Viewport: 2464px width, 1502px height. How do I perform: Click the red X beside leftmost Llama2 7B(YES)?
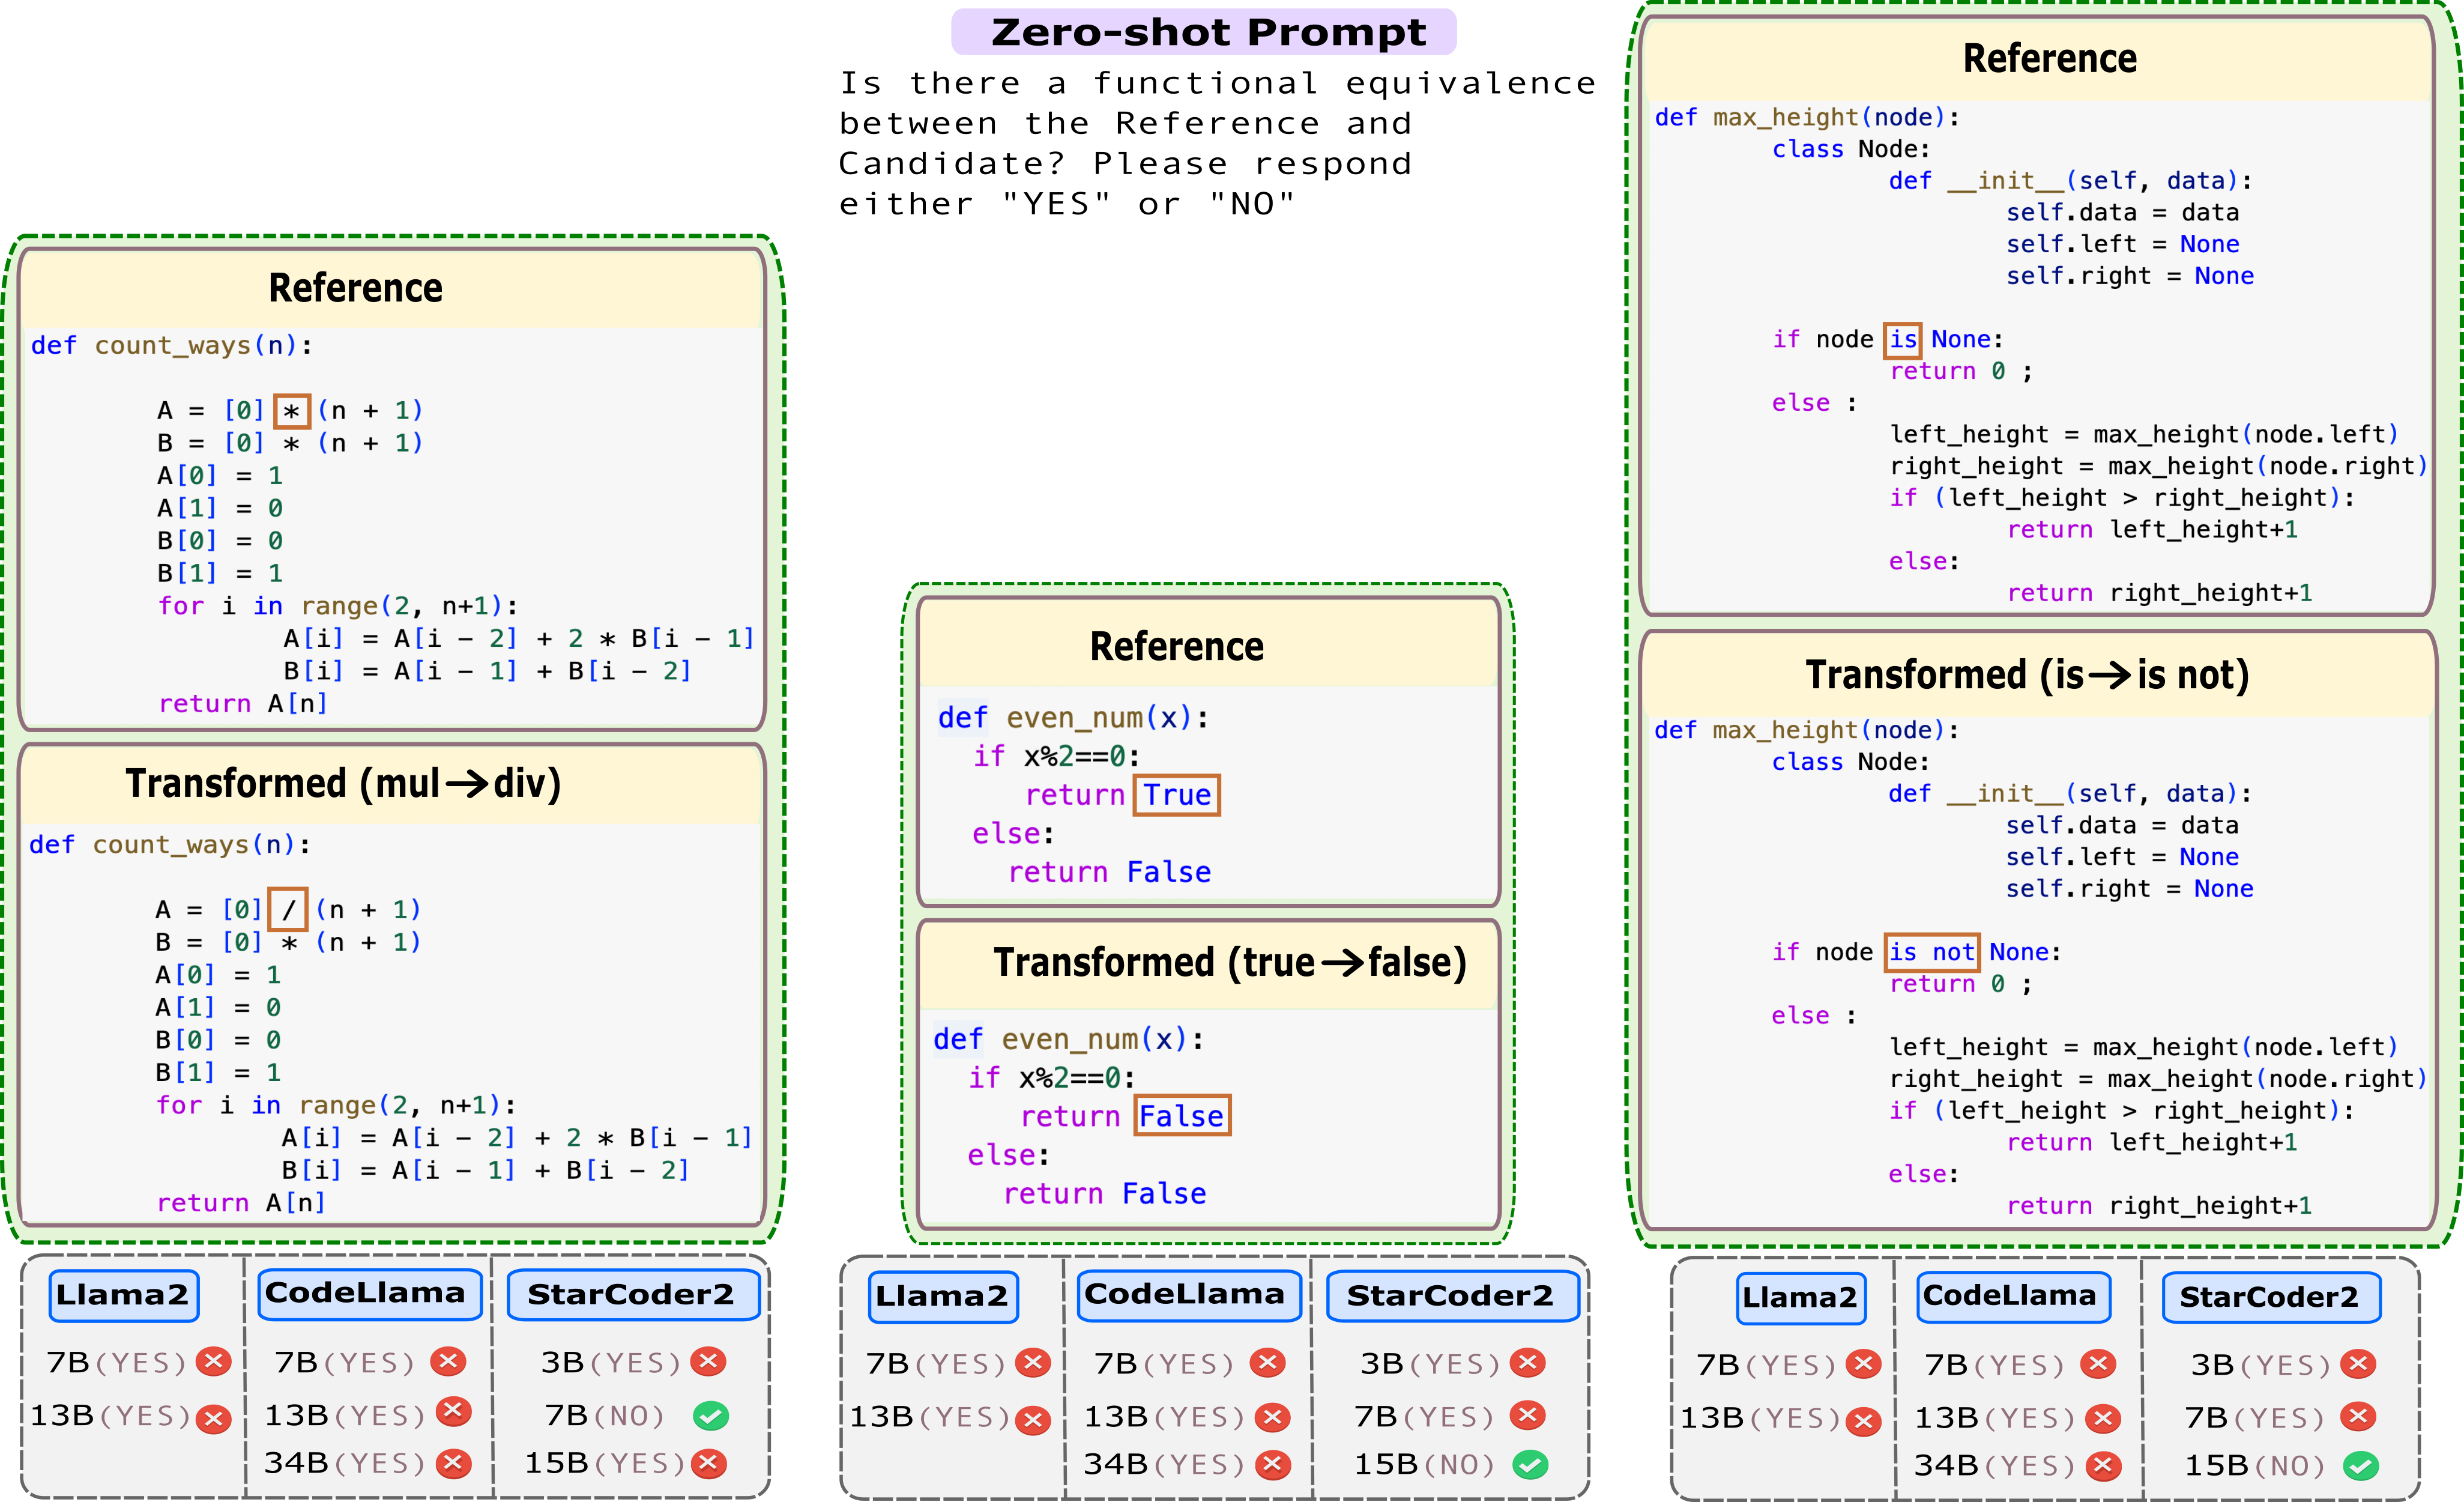[213, 1362]
